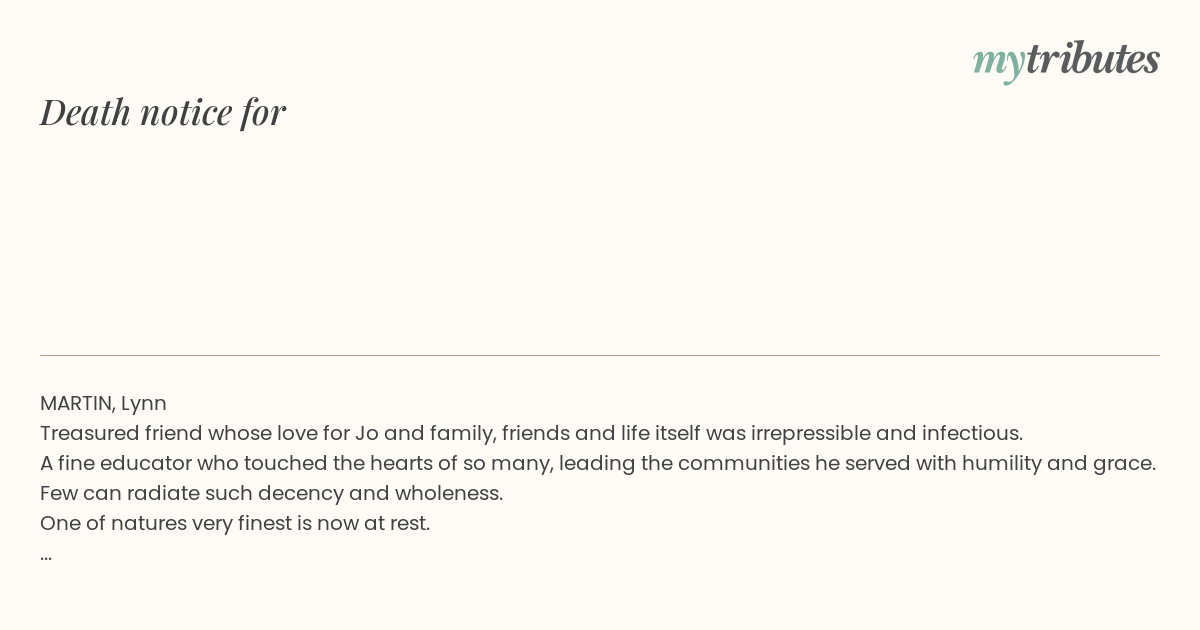Click the word 'notice' in heading
Screen dimensions: 1200x630
point(186,112)
